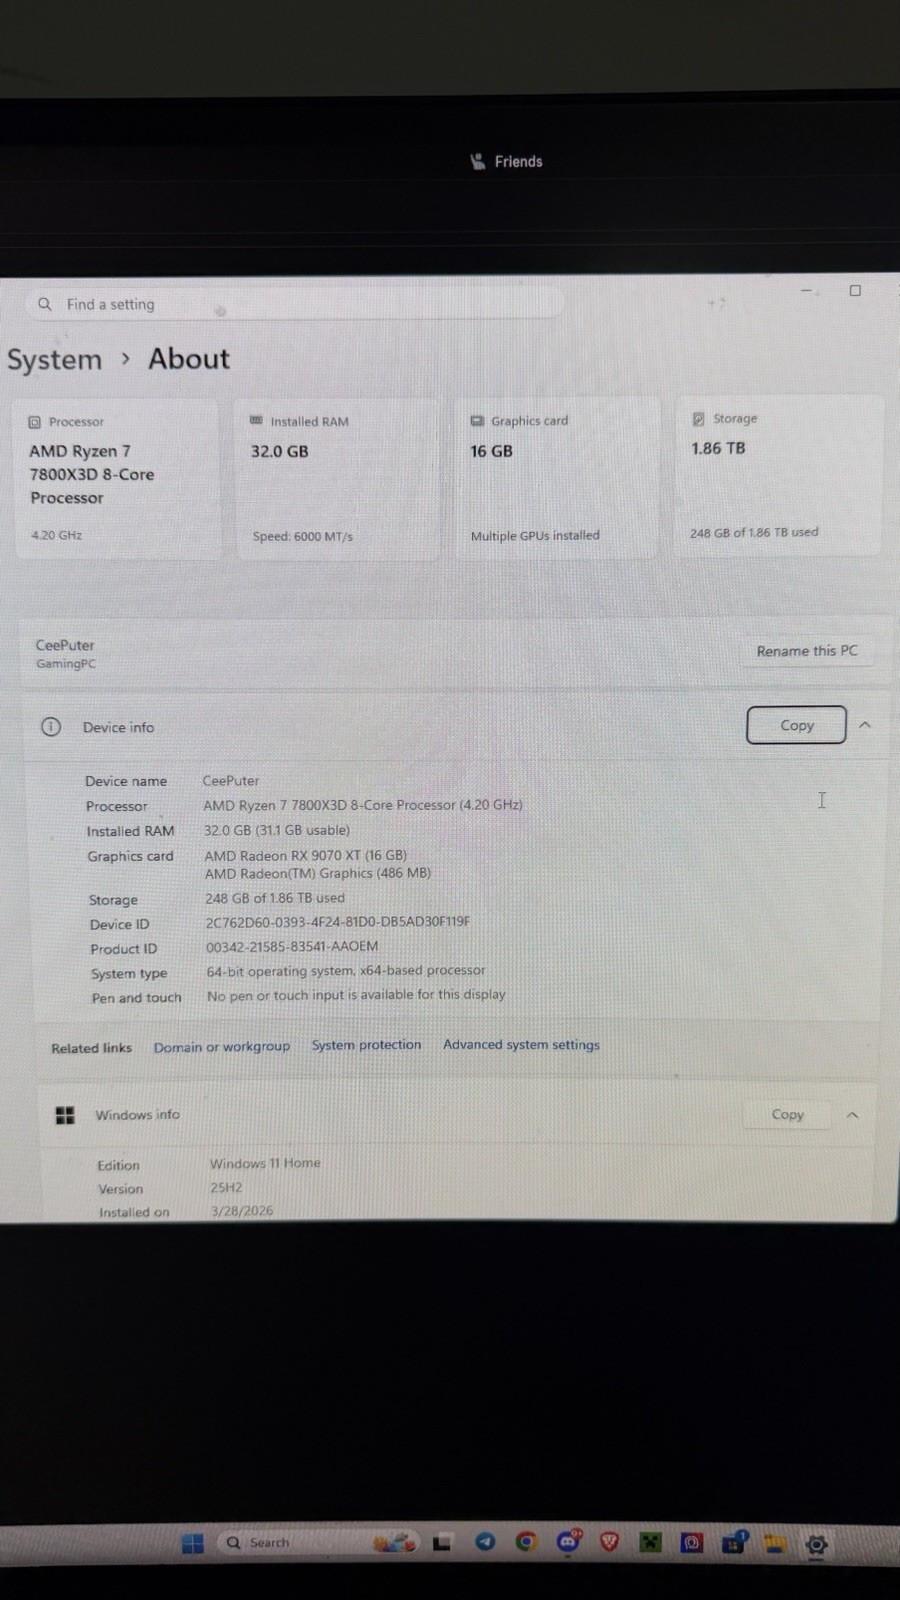This screenshot has height=1600, width=900.
Task: Click the AMD Radeon(TM) Graphics (486 MB) line
Action: pyautogui.click(x=318, y=873)
